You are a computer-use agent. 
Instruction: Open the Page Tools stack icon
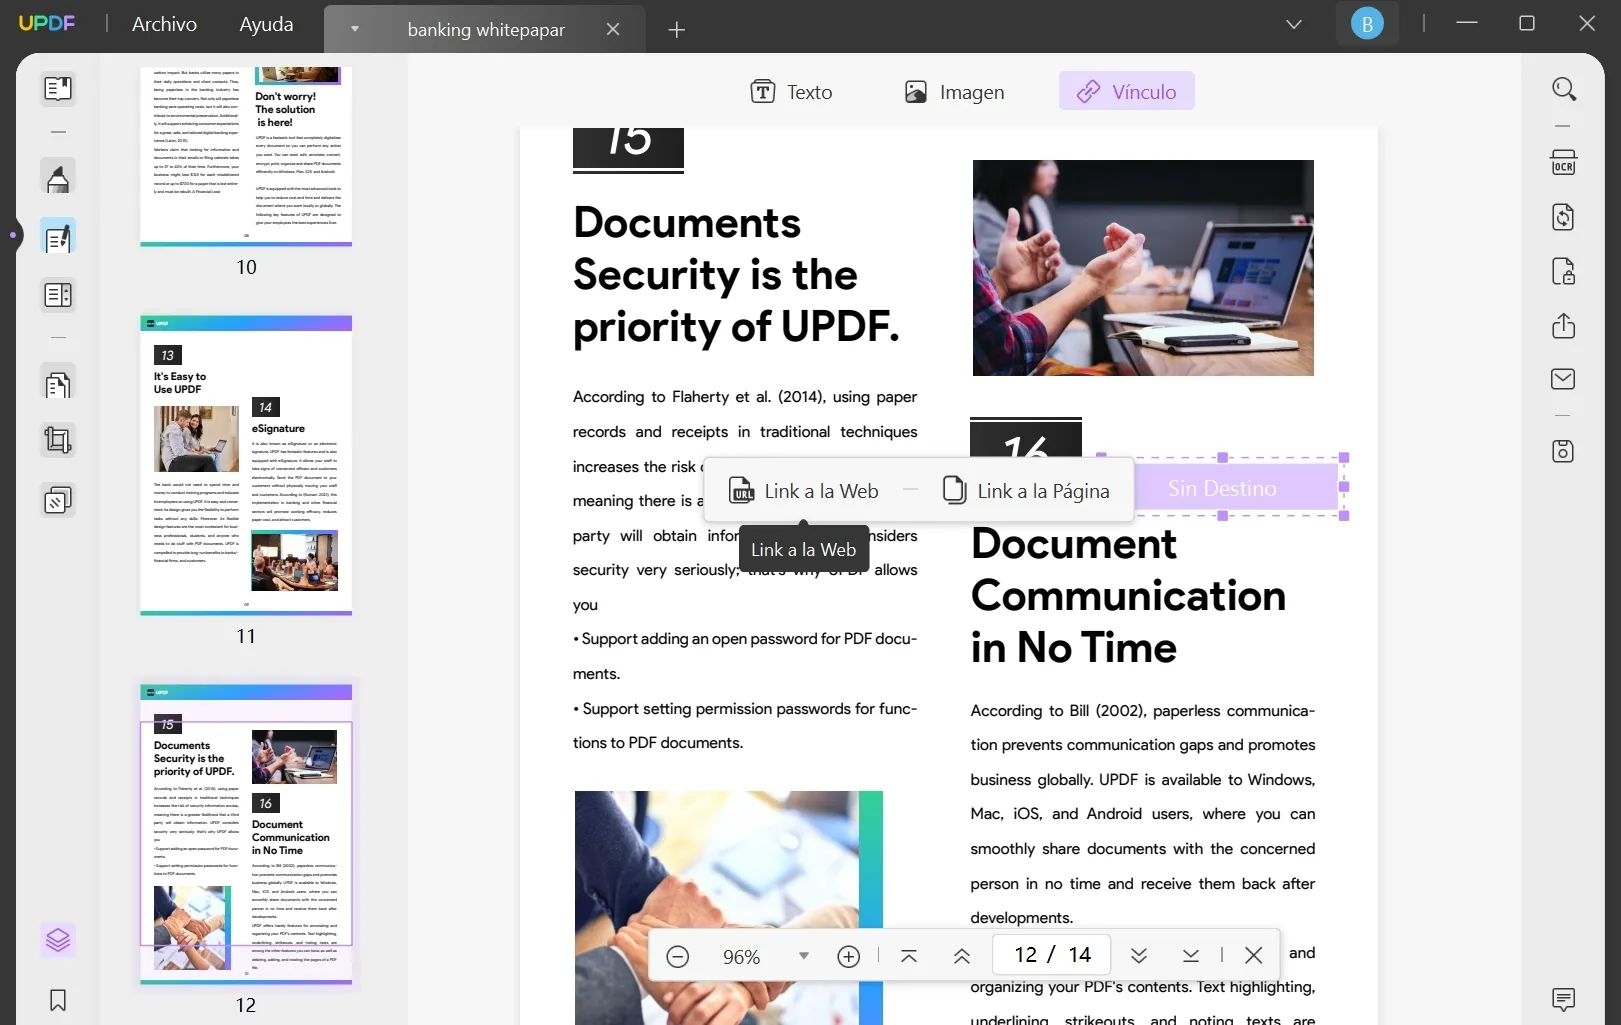[58, 500]
